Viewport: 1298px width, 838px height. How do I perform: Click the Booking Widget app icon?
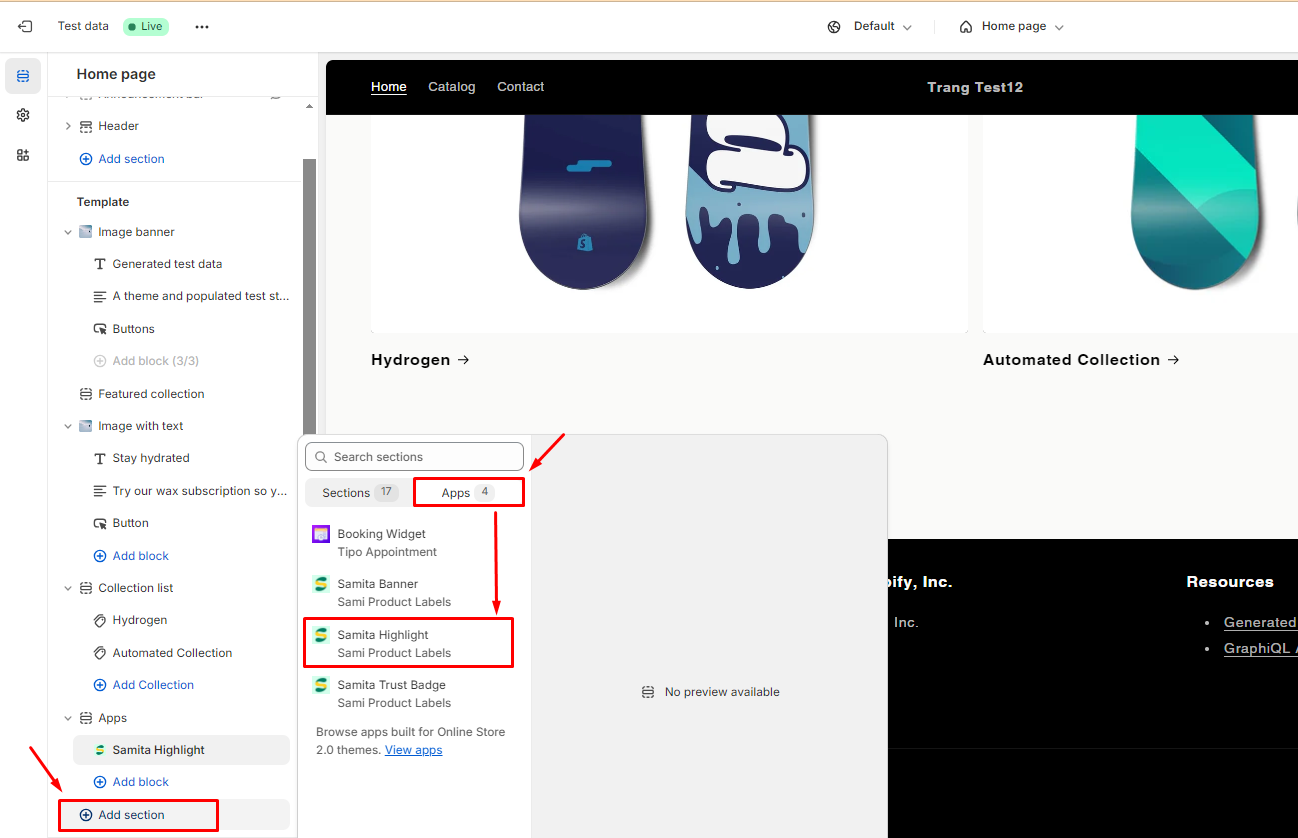point(321,534)
